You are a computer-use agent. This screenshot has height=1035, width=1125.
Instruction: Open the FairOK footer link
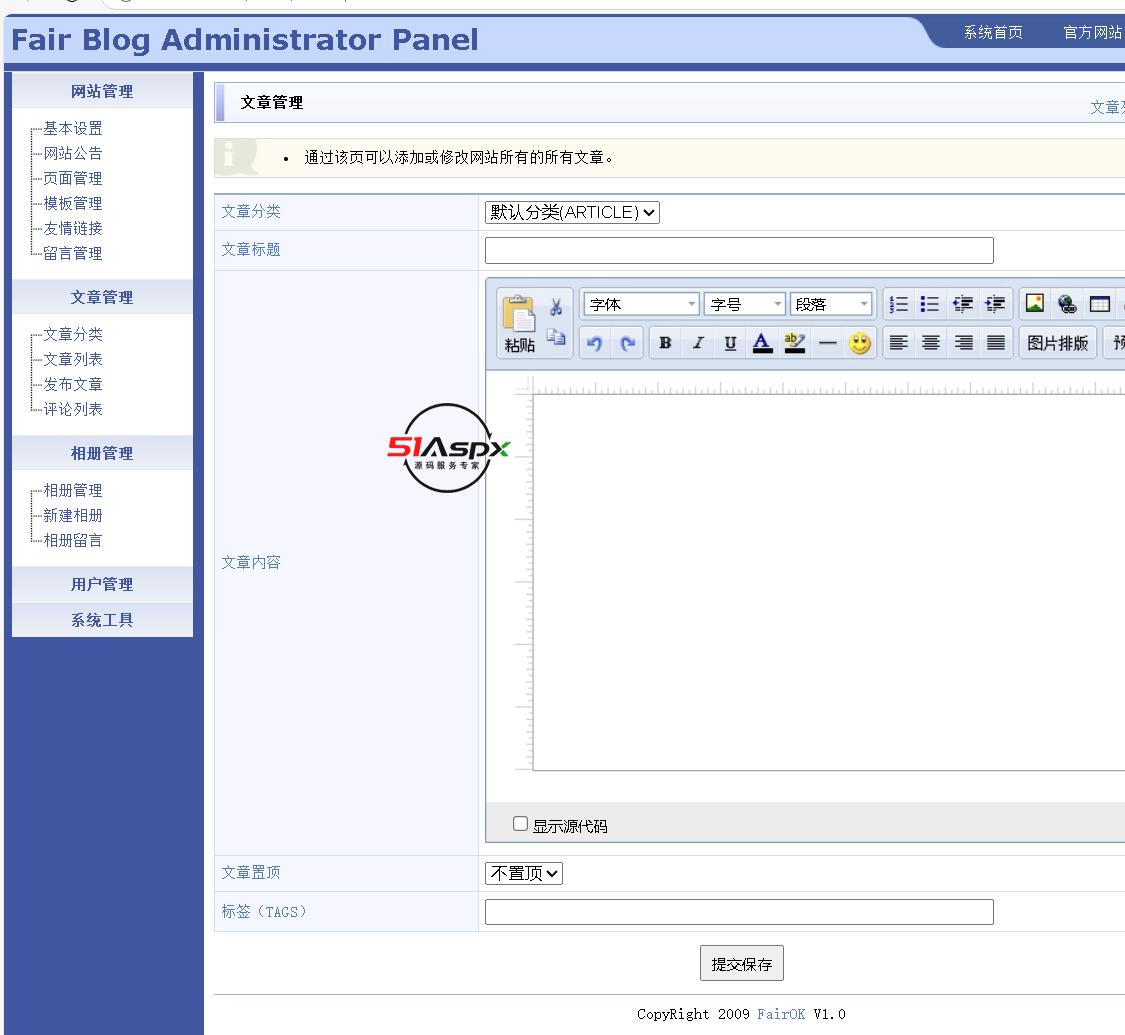pyautogui.click(x=781, y=1014)
